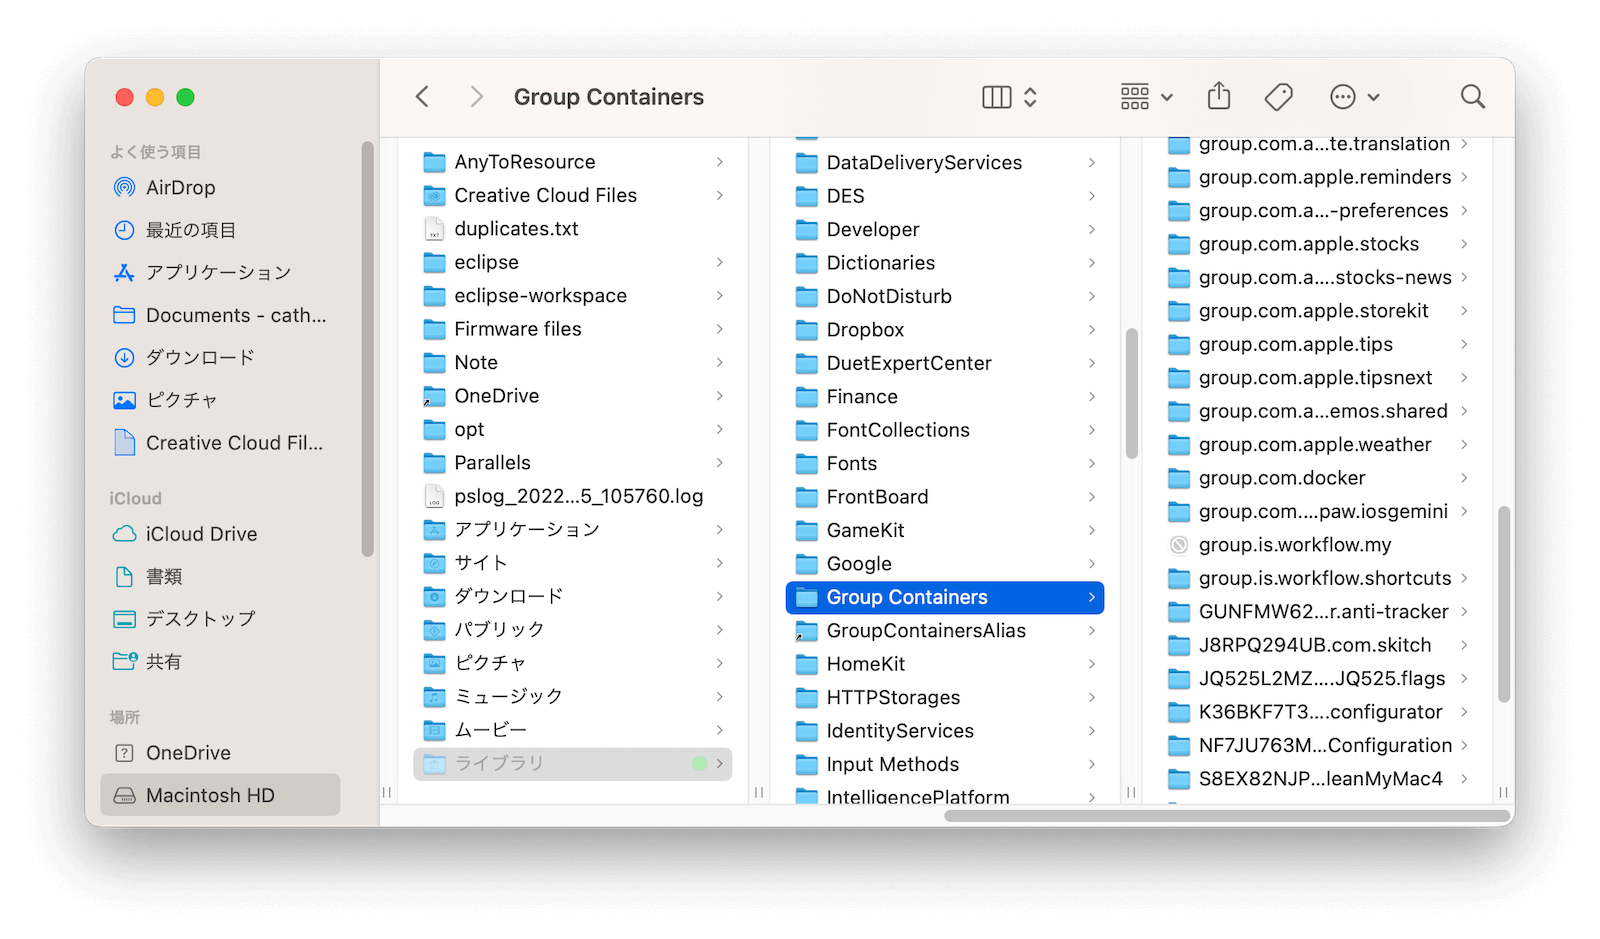Switch view using the column view icon

point(997,97)
